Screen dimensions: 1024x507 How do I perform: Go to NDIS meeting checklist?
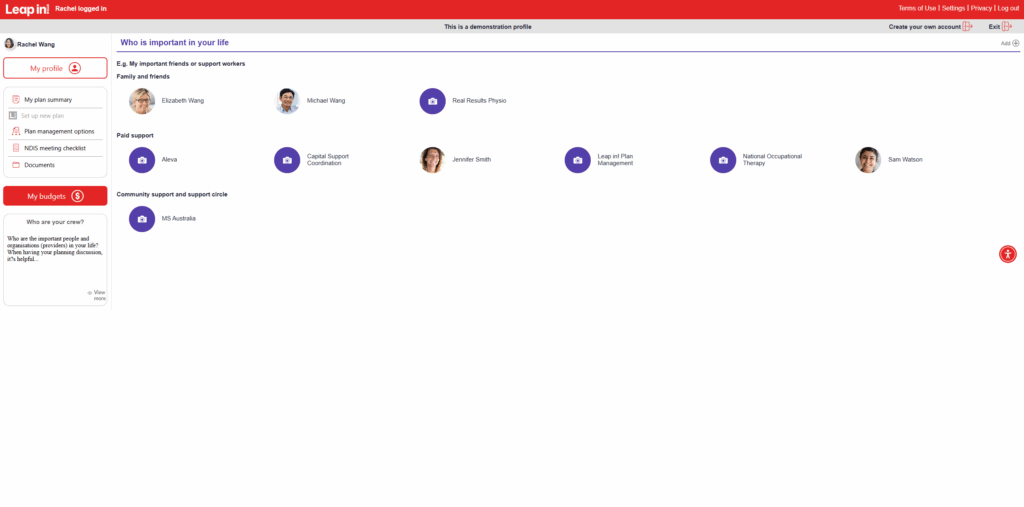point(55,148)
